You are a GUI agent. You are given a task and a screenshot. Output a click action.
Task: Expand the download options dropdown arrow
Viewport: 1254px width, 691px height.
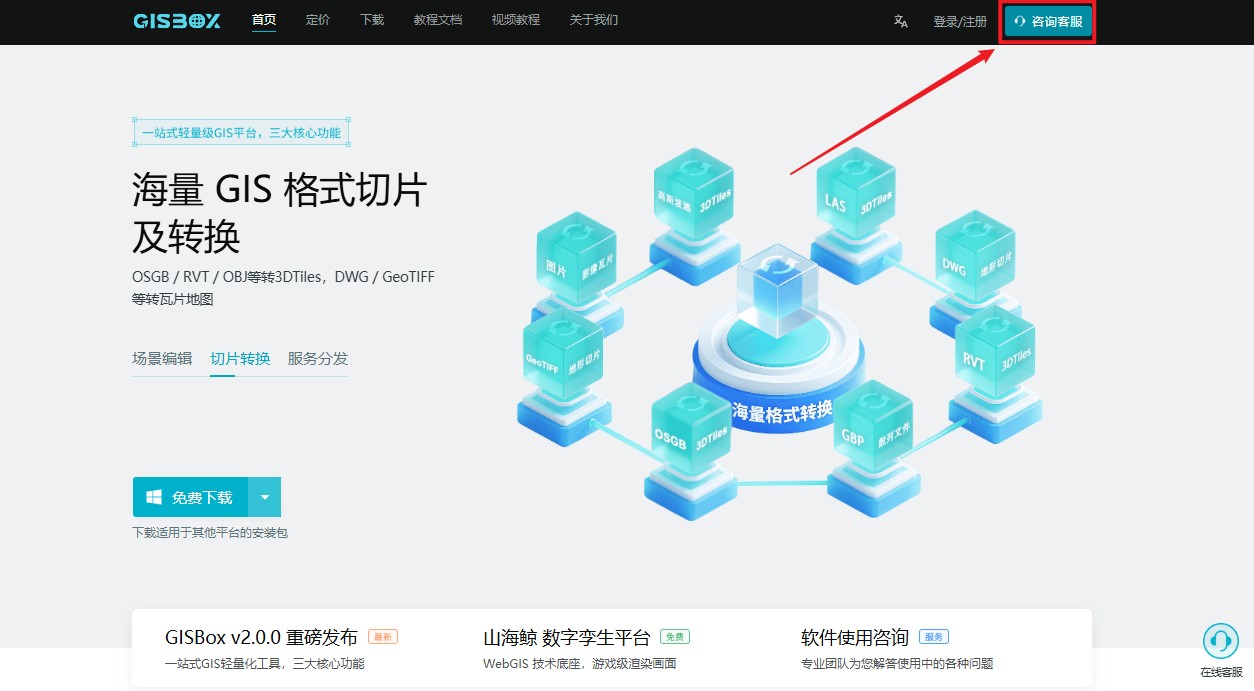(x=265, y=497)
